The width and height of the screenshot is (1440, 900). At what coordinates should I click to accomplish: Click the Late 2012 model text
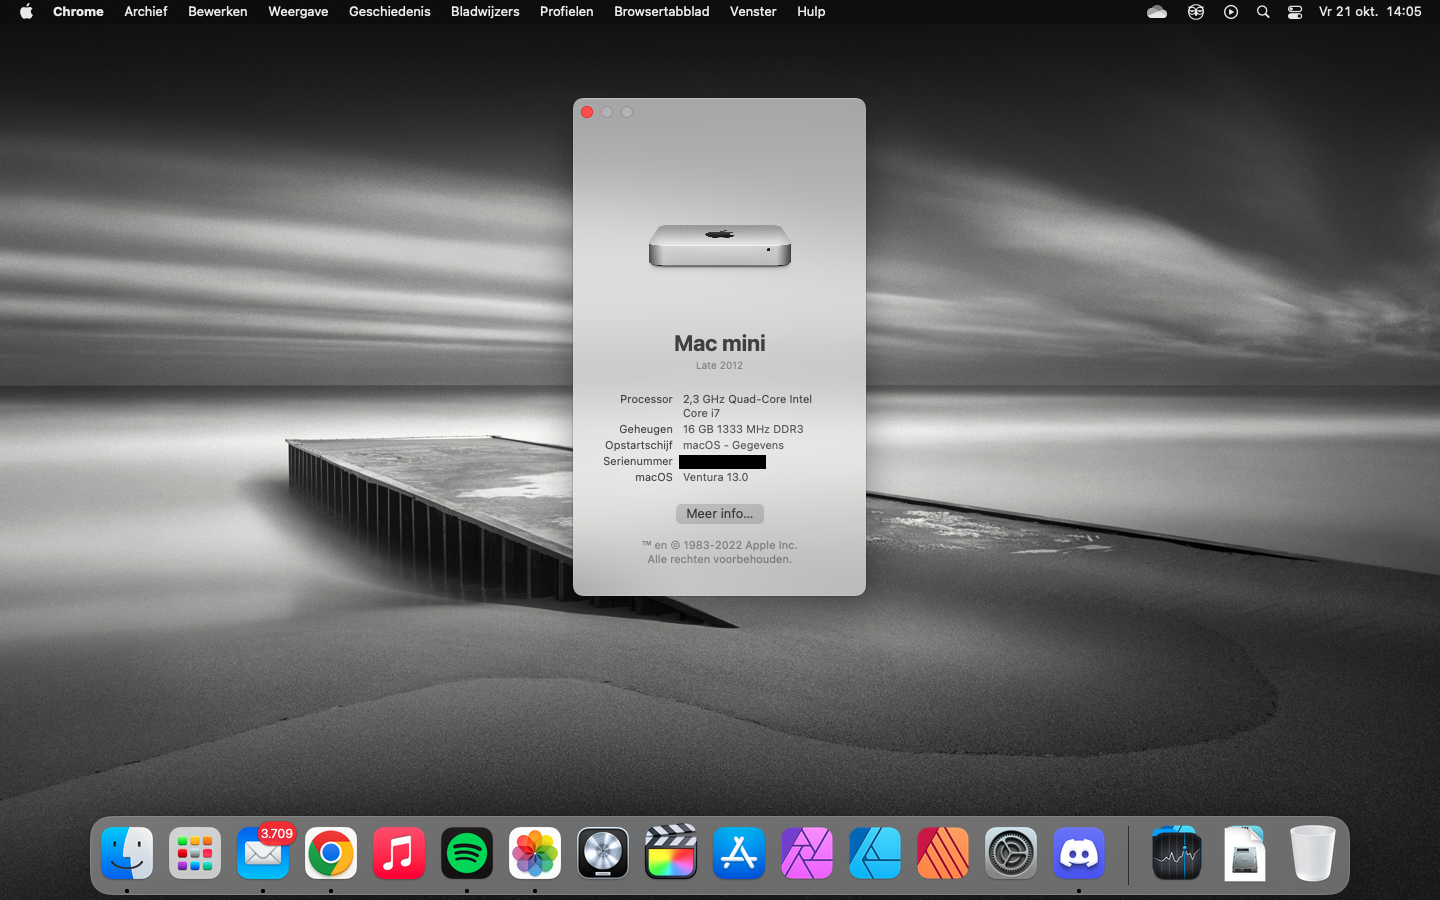pyautogui.click(x=720, y=366)
